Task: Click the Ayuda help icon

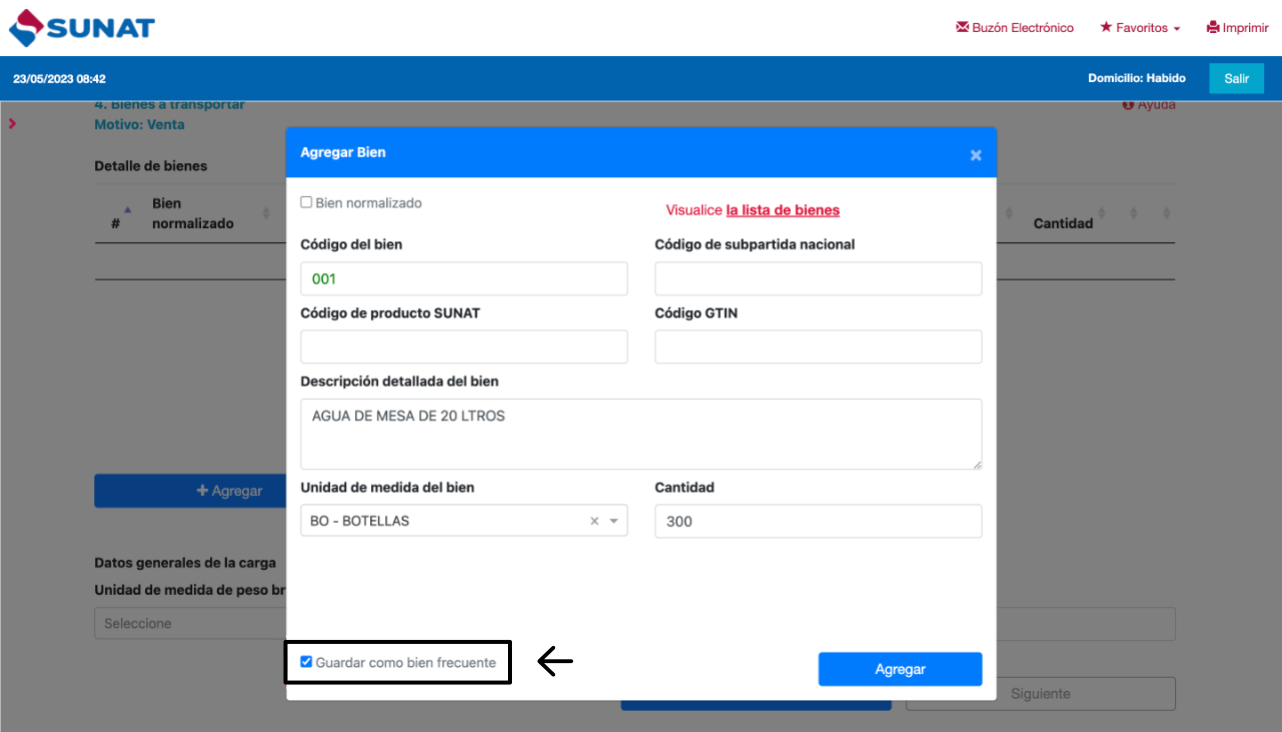Action: coord(1128,105)
